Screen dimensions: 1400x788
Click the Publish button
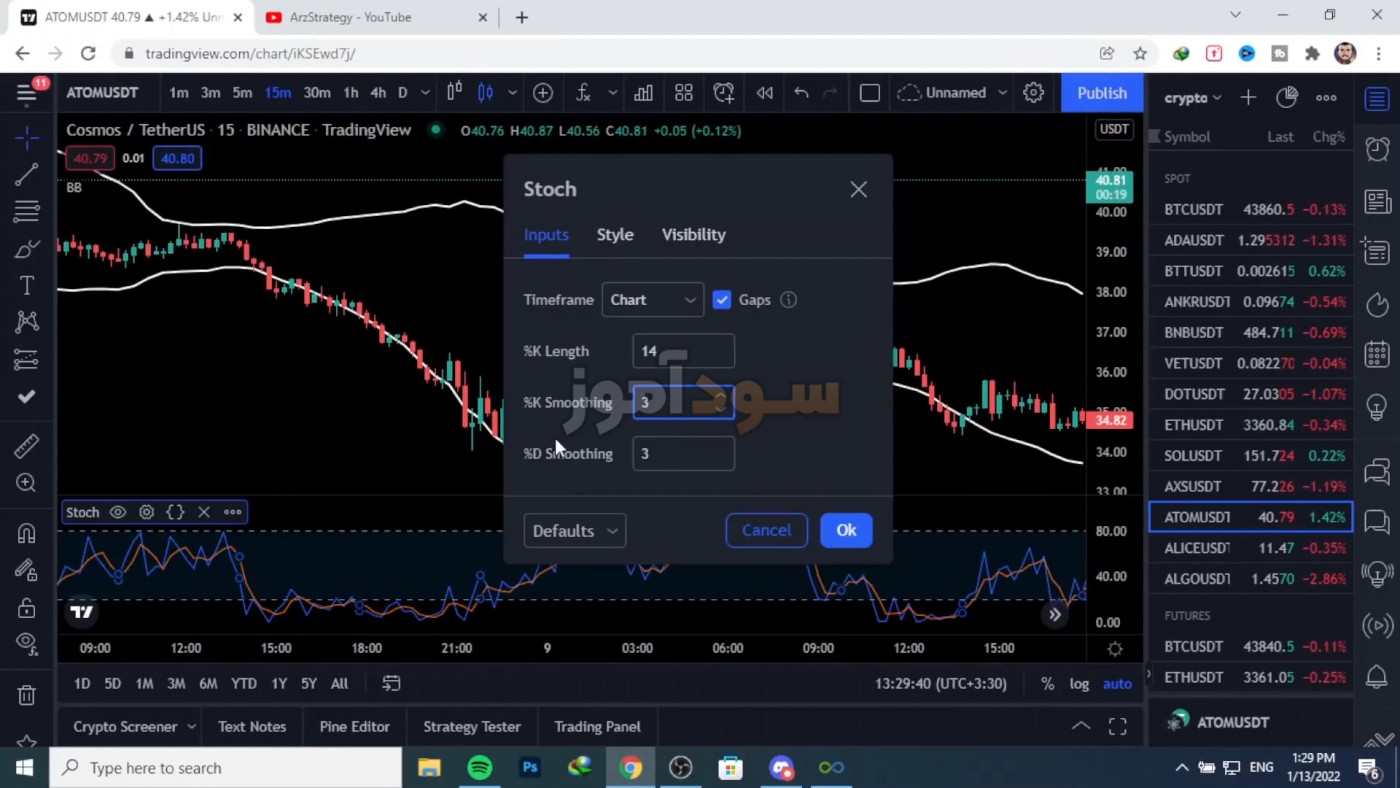click(1102, 93)
